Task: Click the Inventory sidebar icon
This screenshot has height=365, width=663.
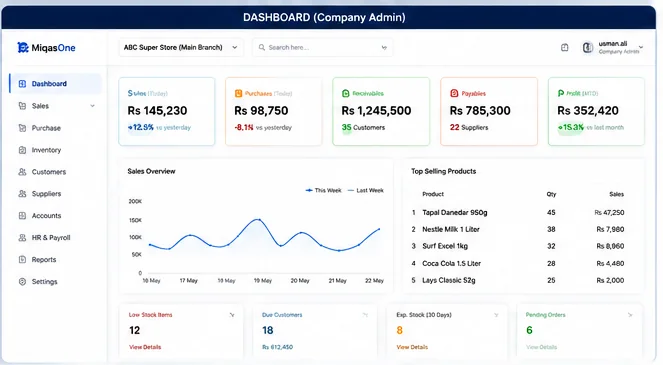Action: pyautogui.click(x=22, y=150)
